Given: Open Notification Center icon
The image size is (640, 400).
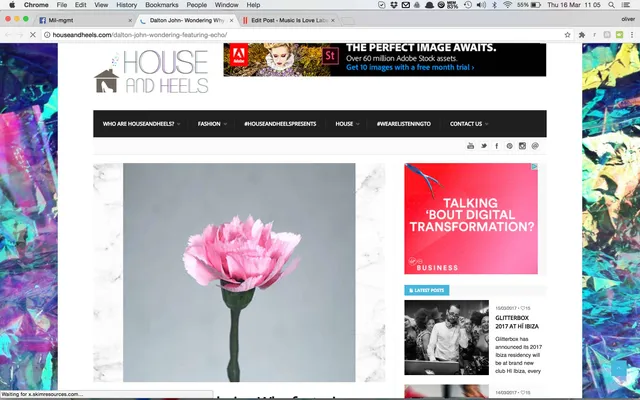Looking at the screenshot, I should click(626, 5).
